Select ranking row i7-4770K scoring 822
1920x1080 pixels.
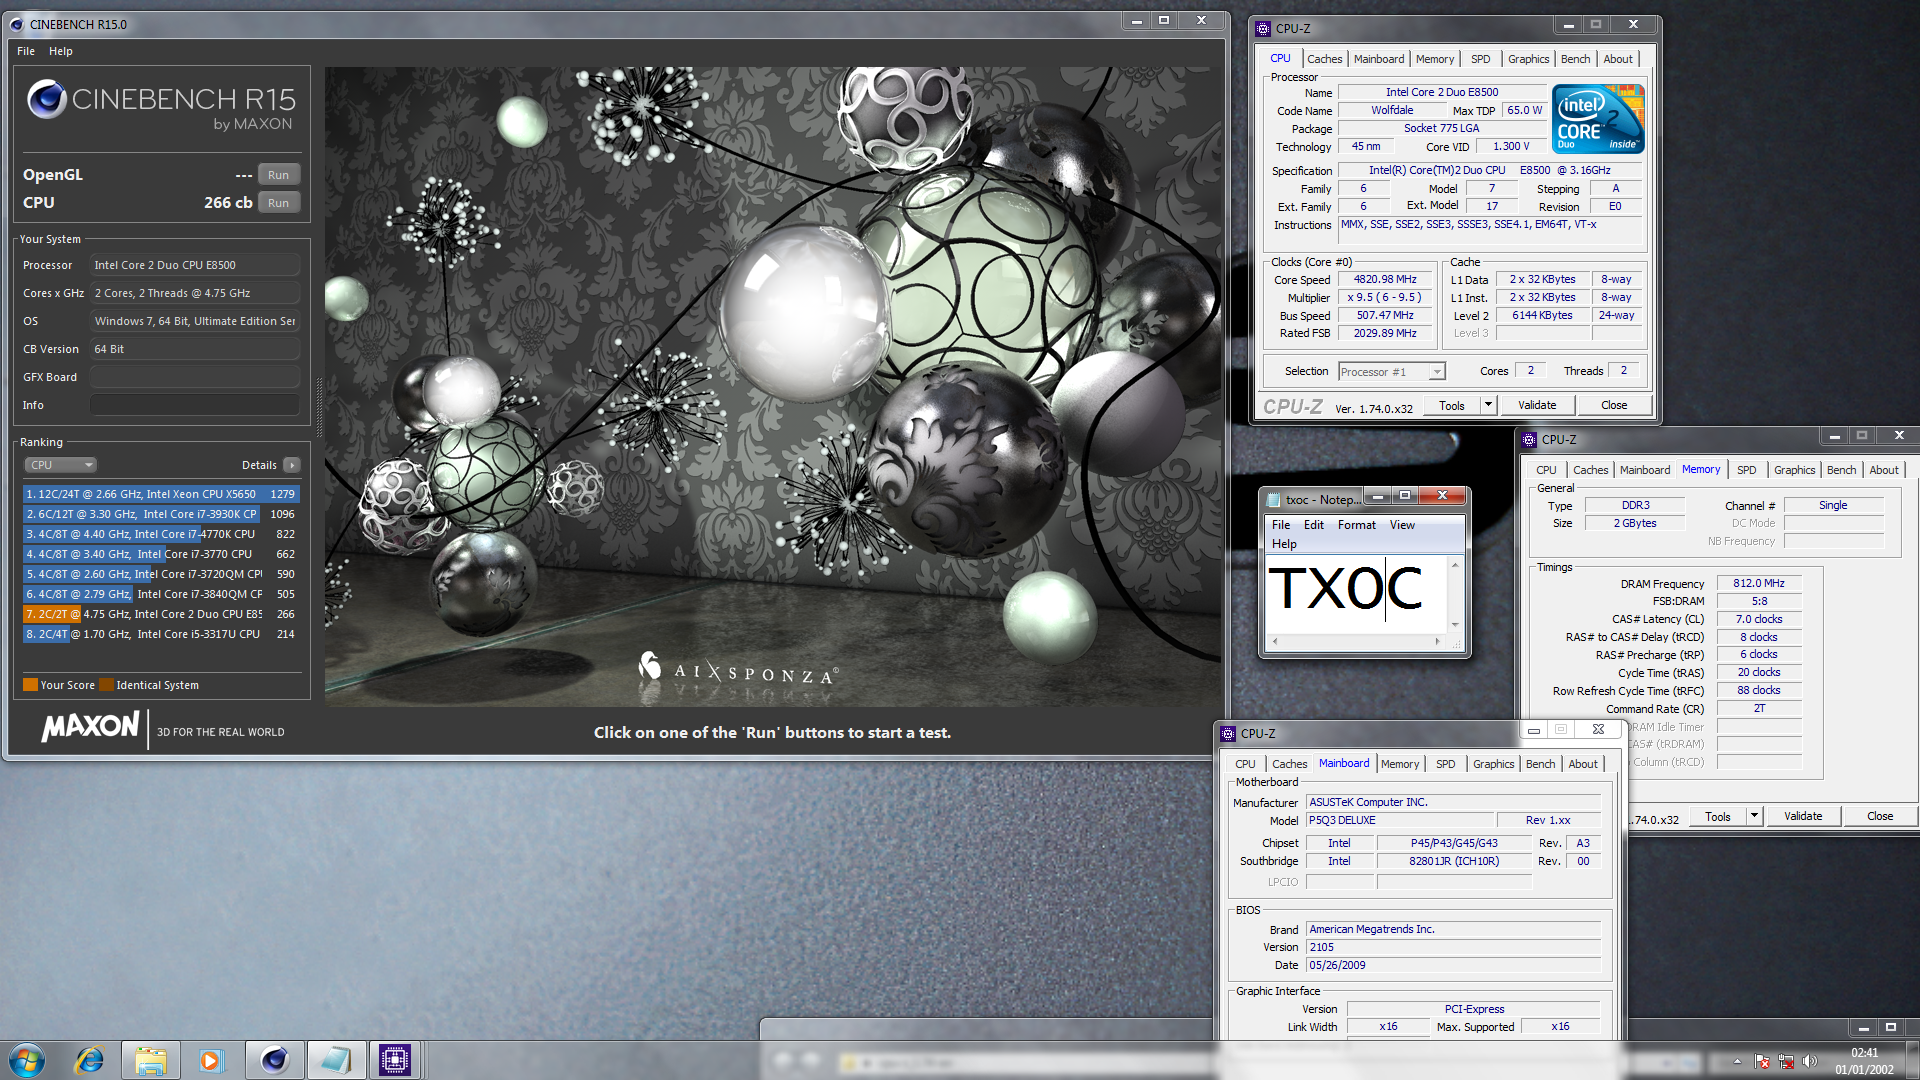point(161,534)
